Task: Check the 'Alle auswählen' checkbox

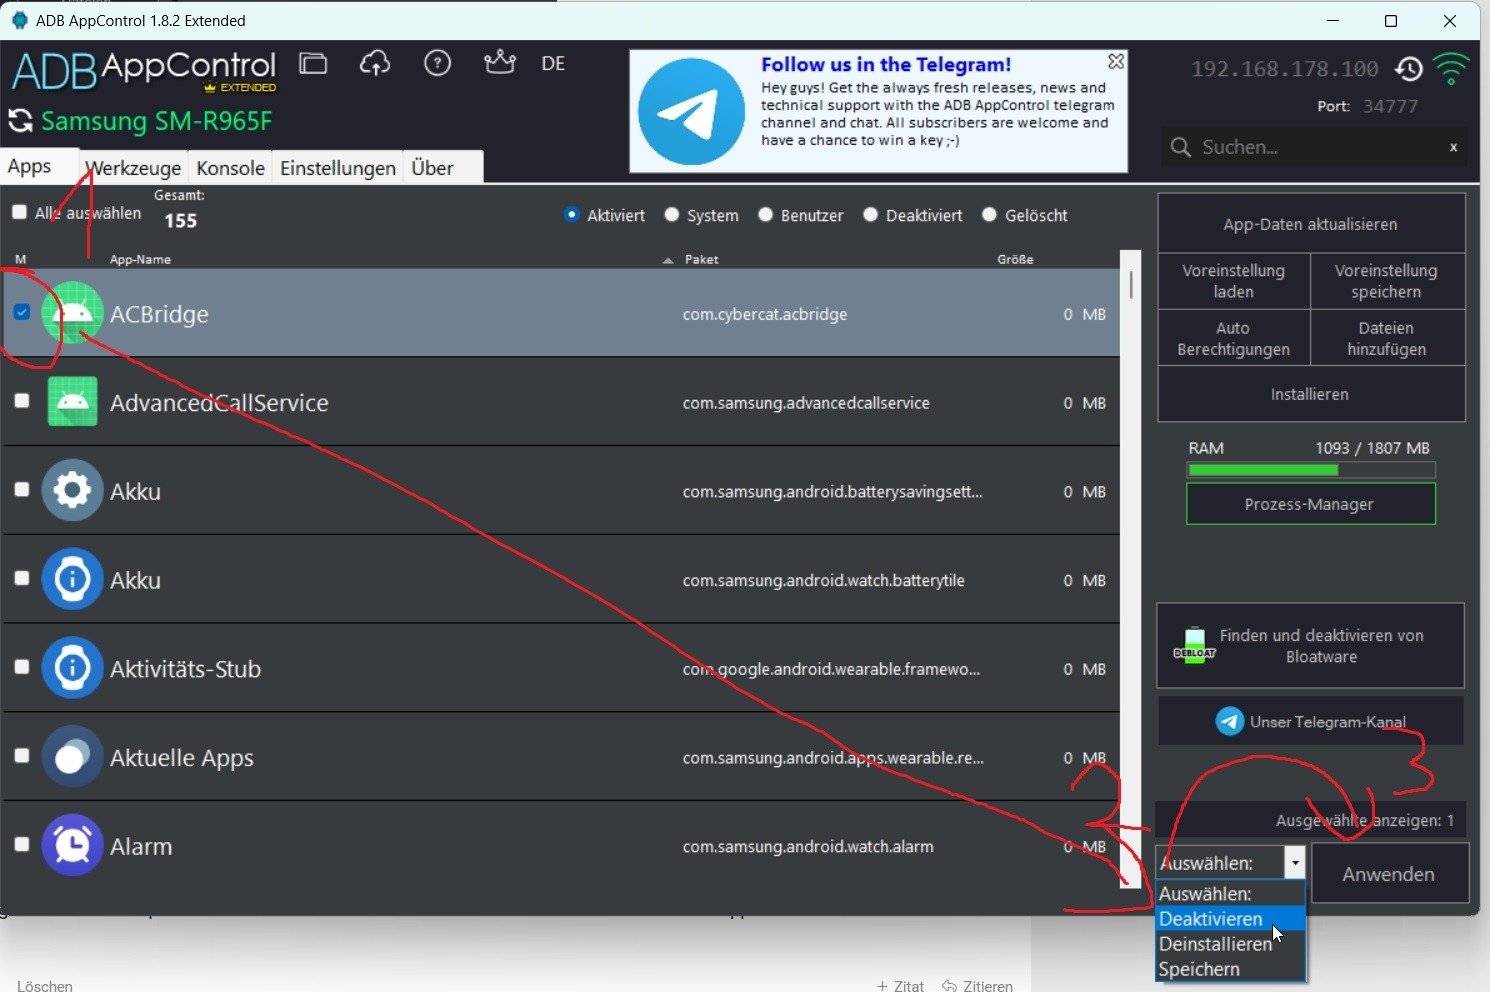Action: 20,212
